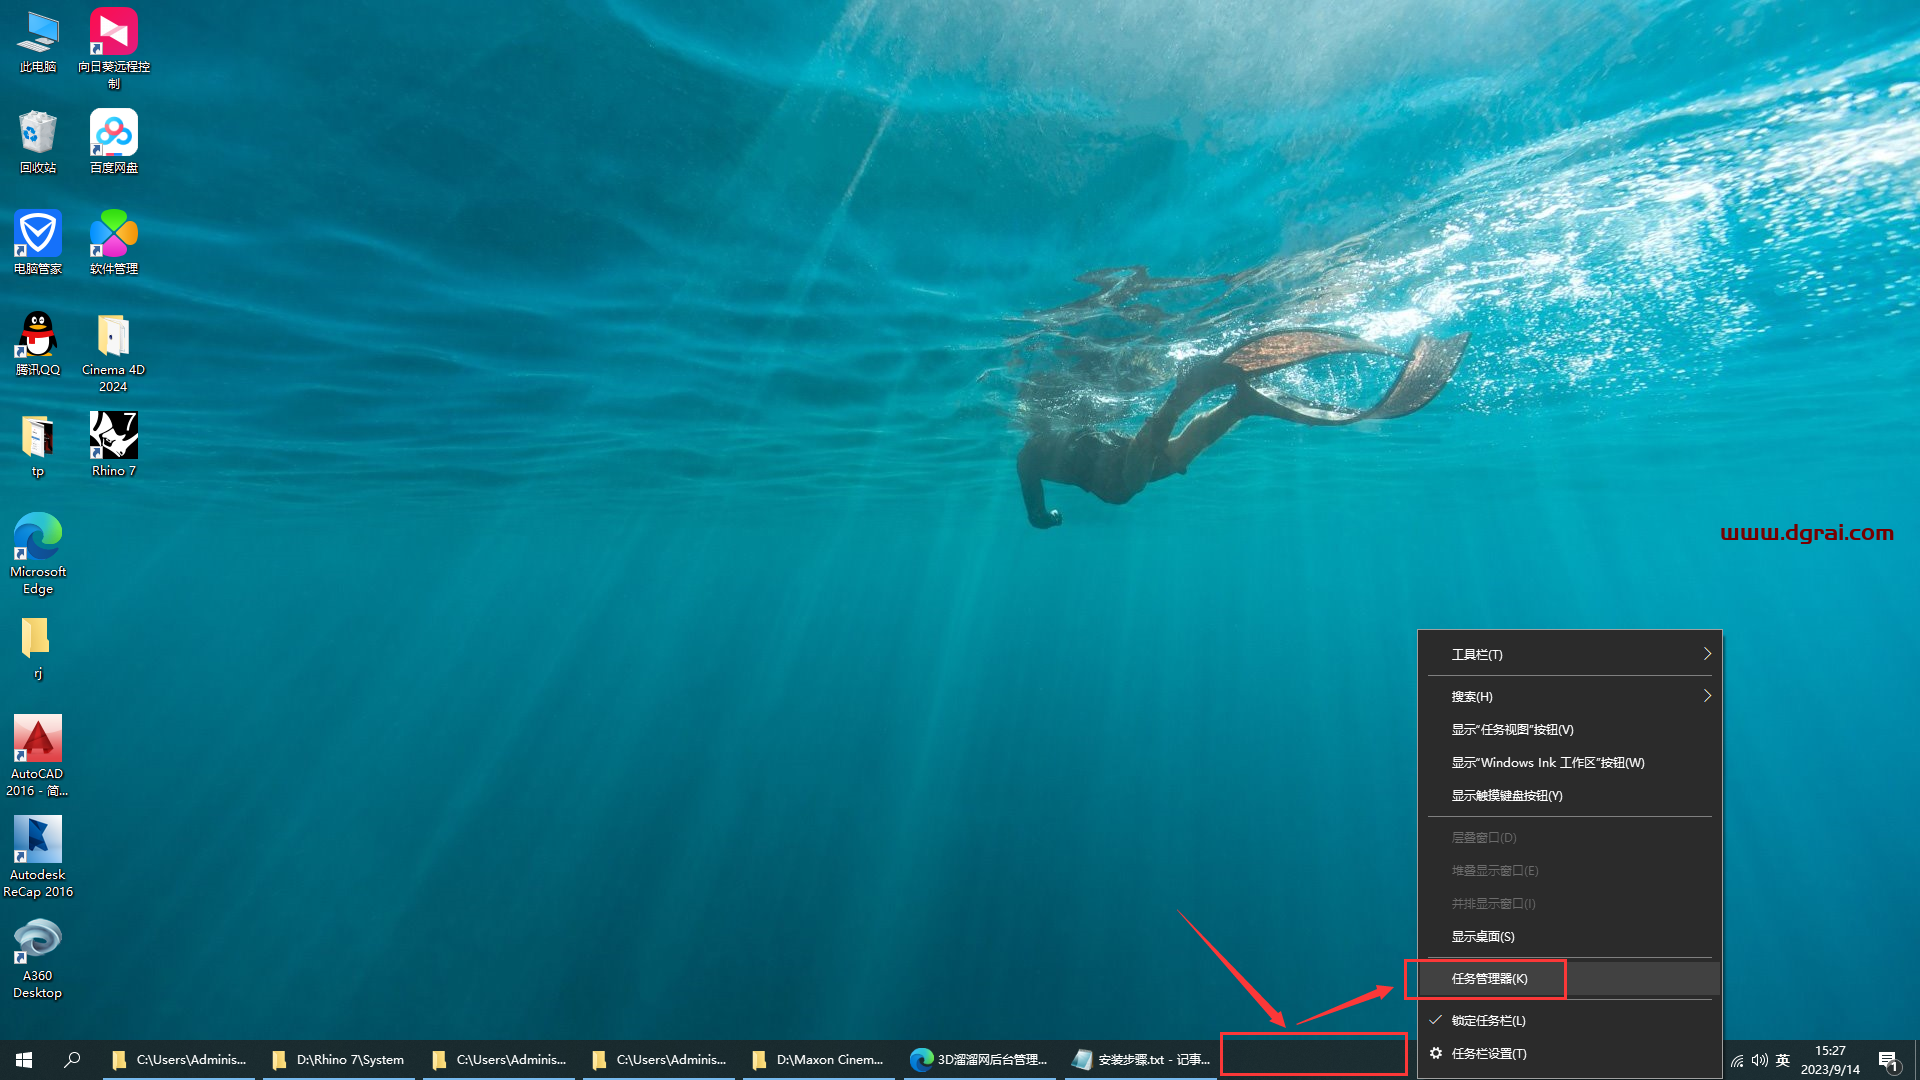
Task: Open 任务栏设置(T) from context menu
Action: click(1570, 1053)
